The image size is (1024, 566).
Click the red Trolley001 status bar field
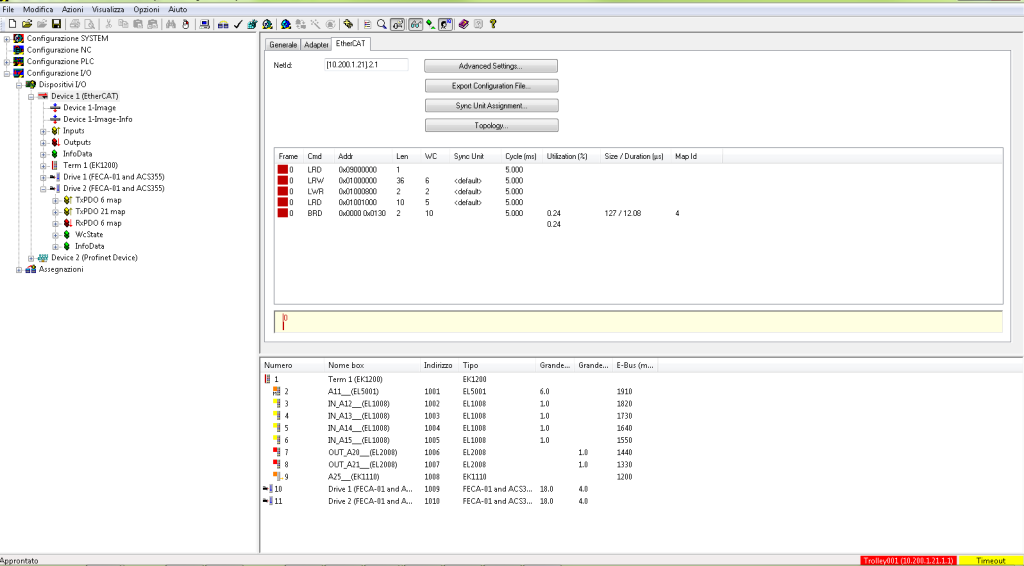[909, 561]
